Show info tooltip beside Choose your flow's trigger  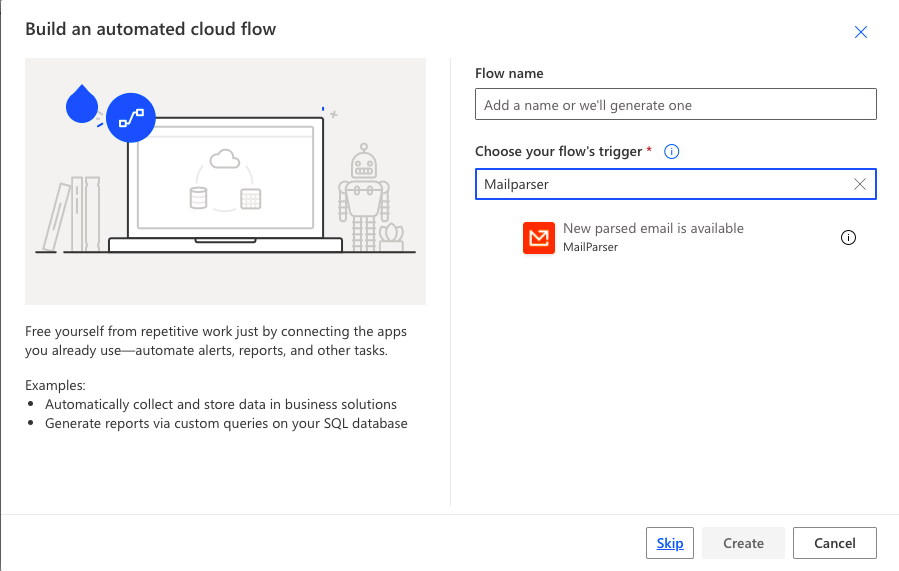point(671,151)
